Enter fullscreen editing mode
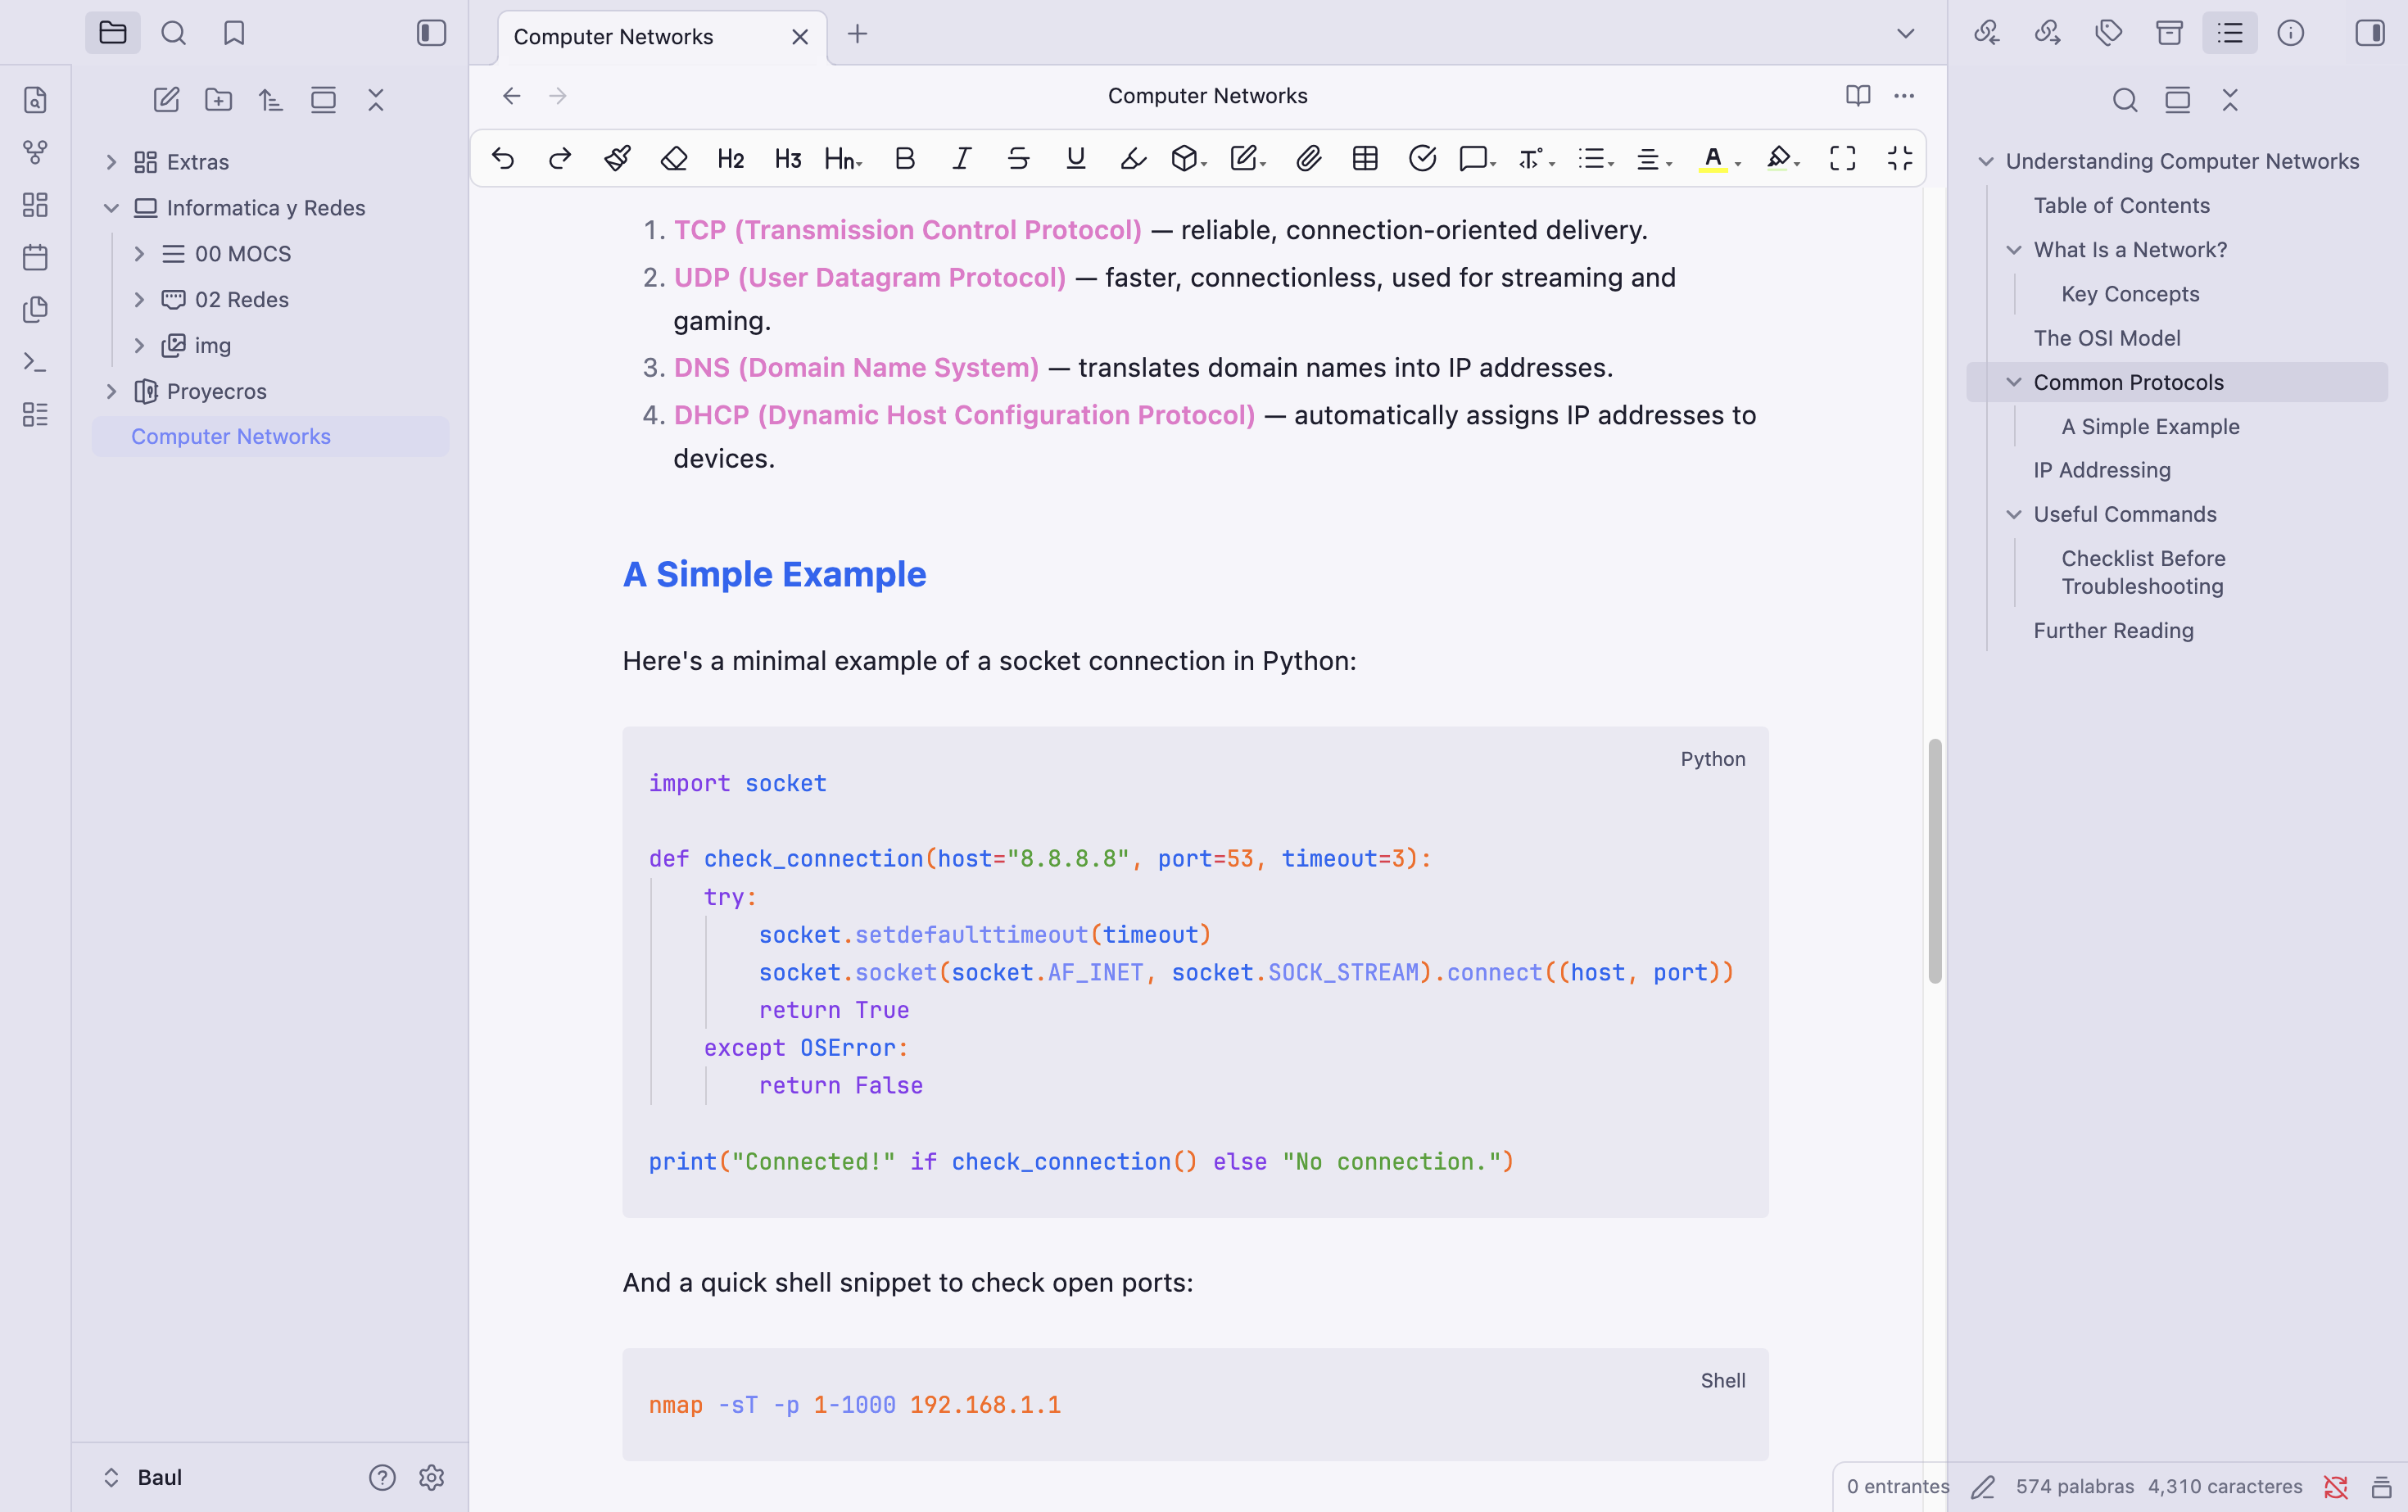2408x1512 pixels. tap(1843, 158)
